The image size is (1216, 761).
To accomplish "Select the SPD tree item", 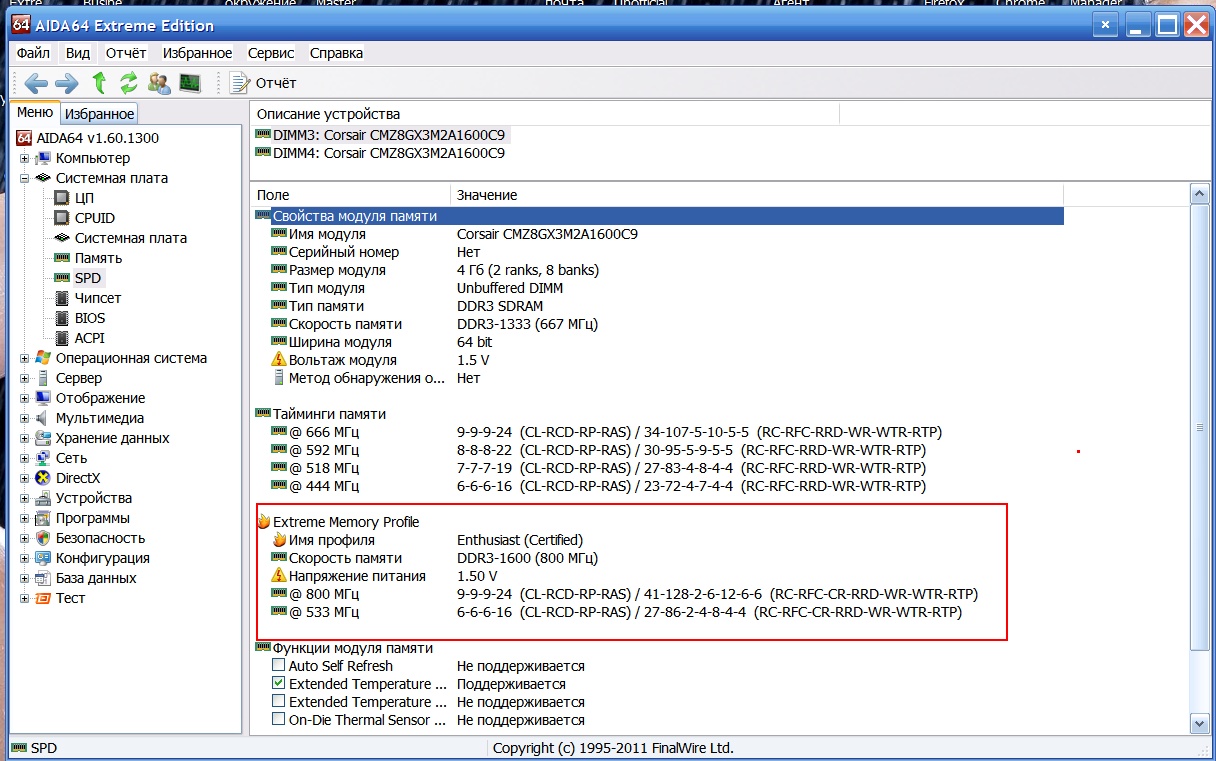I will point(88,278).
